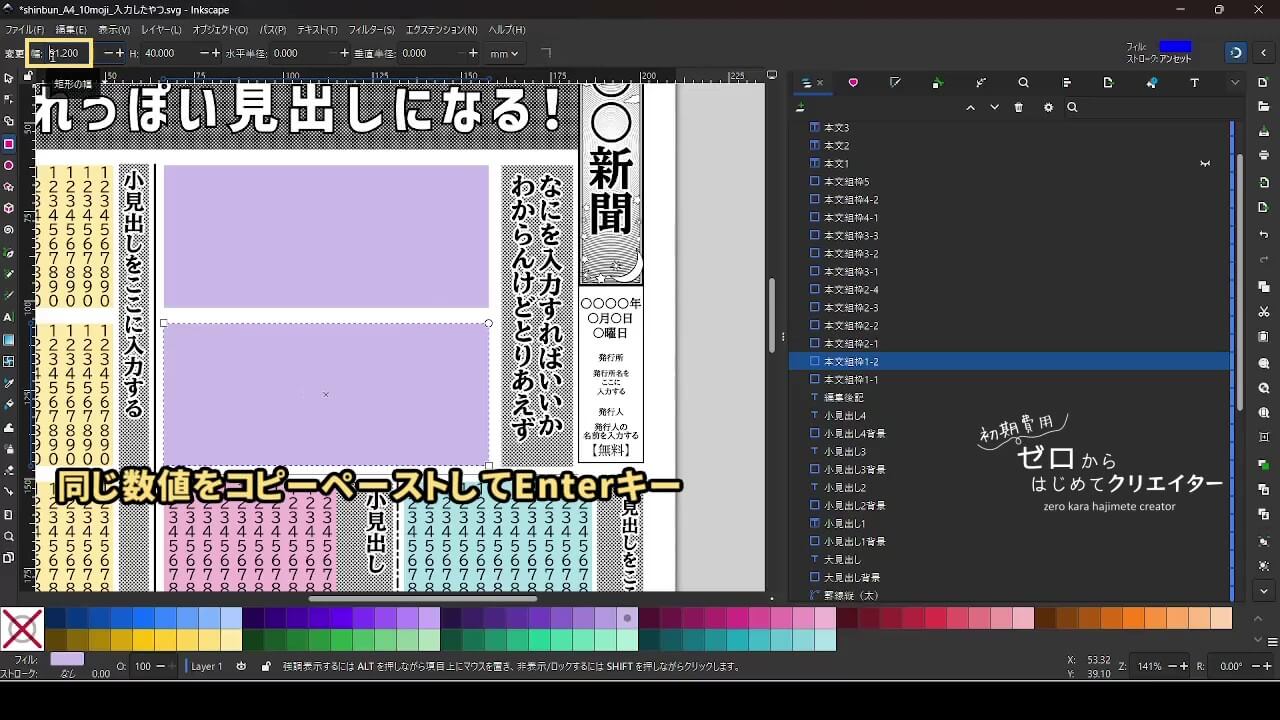The image size is (1280, 720).
Task: Select the star and polygon tool
Action: click(9, 187)
